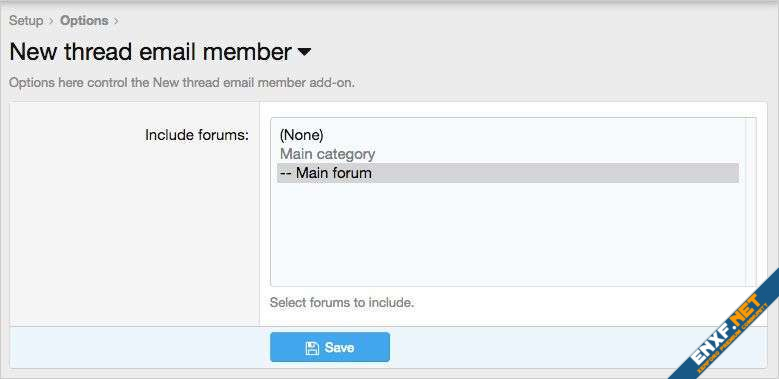Open the Options breadcrumb link
The width and height of the screenshot is (779, 379).
point(84,21)
